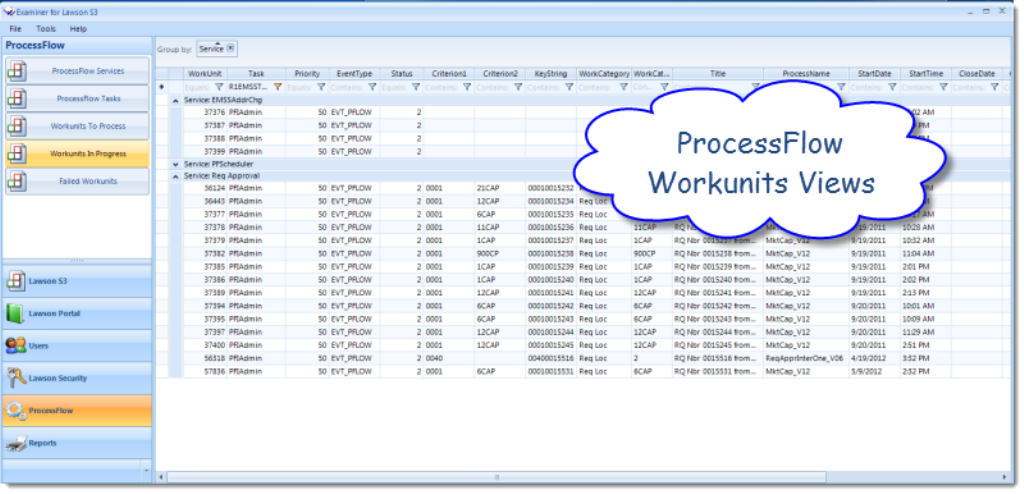Open the Lawson Portal navigation icon
This screenshot has width=1024, height=494.
point(16,314)
